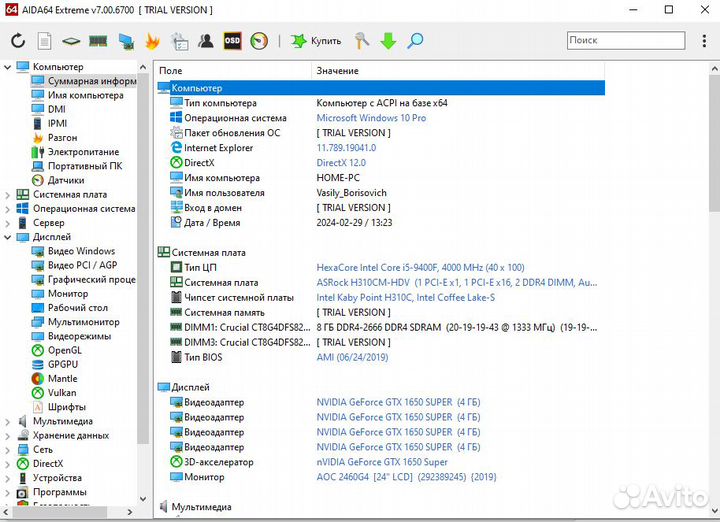Expand the Мультимедиа tree node

click(7, 421)
